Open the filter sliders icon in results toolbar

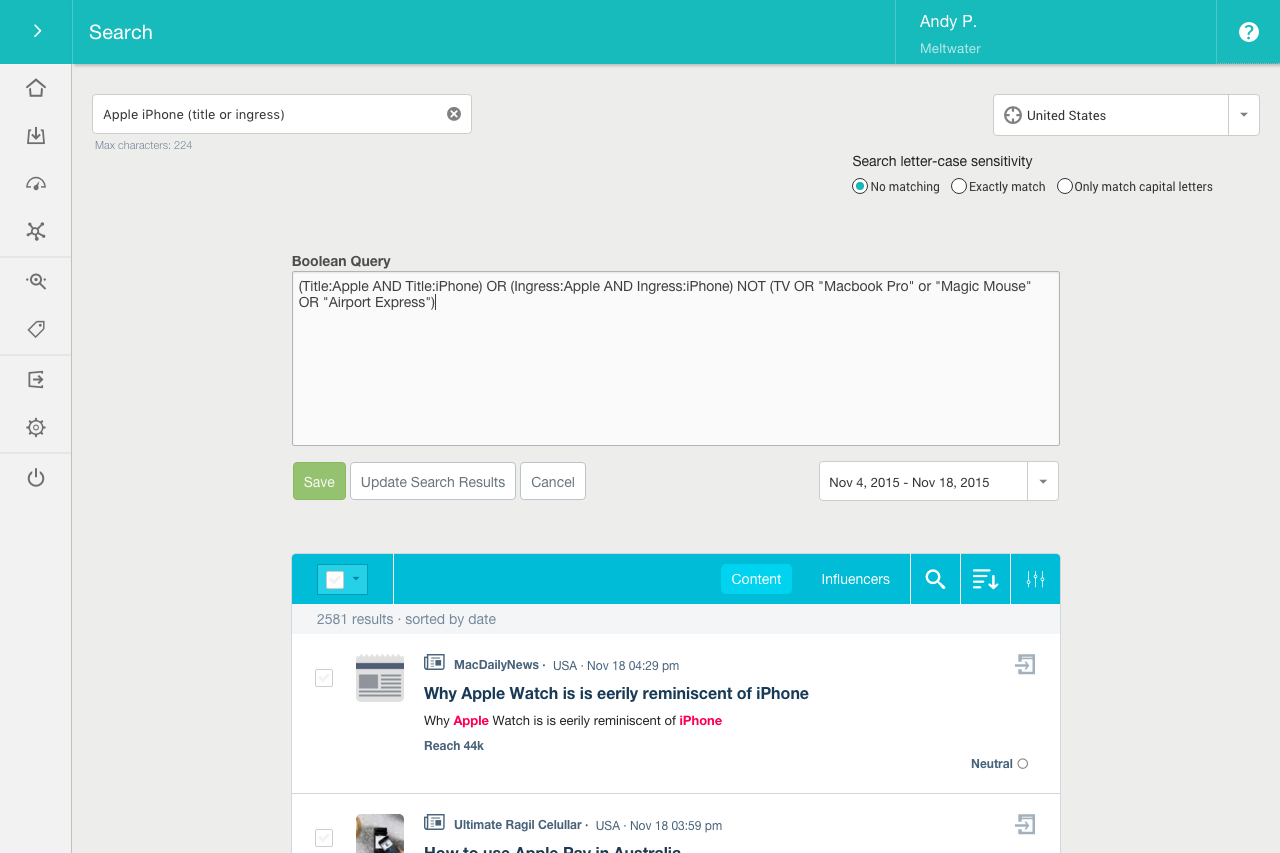(x=1035, y=579)
